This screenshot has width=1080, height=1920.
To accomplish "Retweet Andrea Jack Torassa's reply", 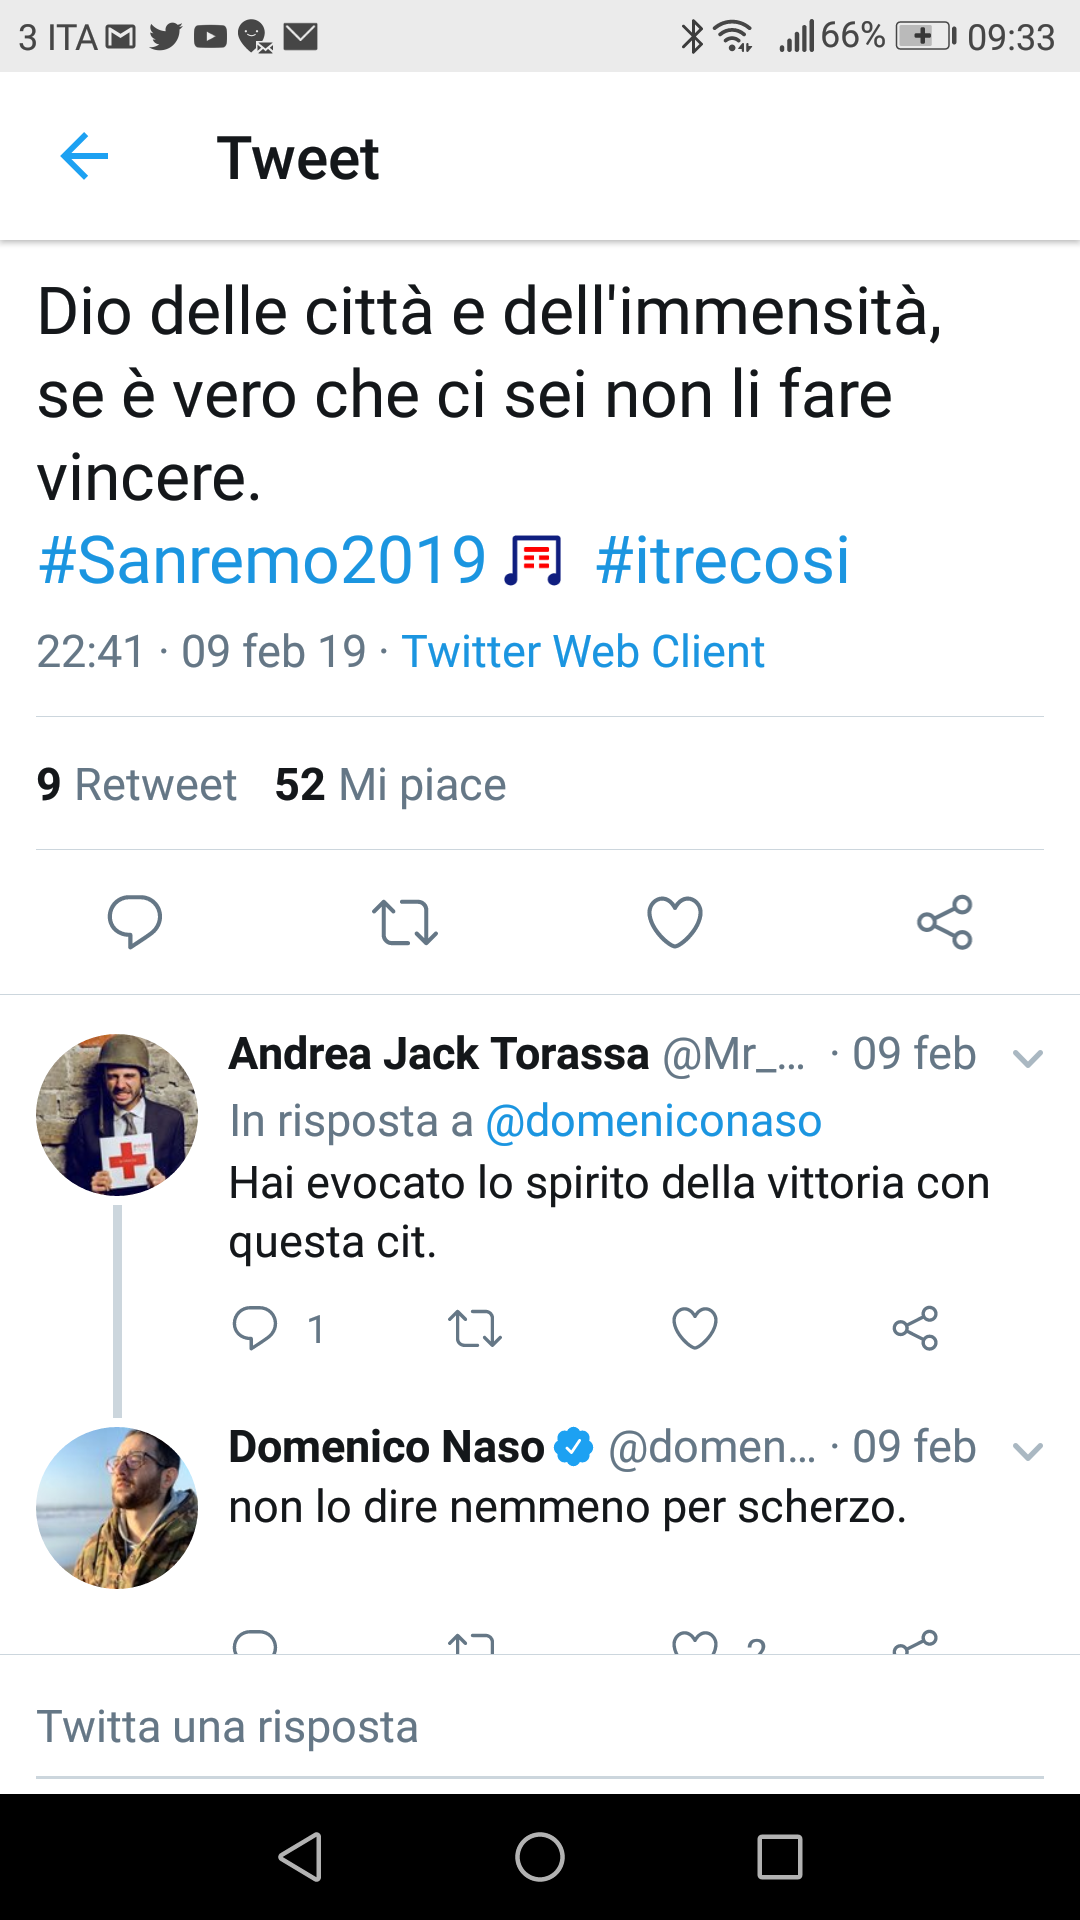I will tap(474, 1328).
